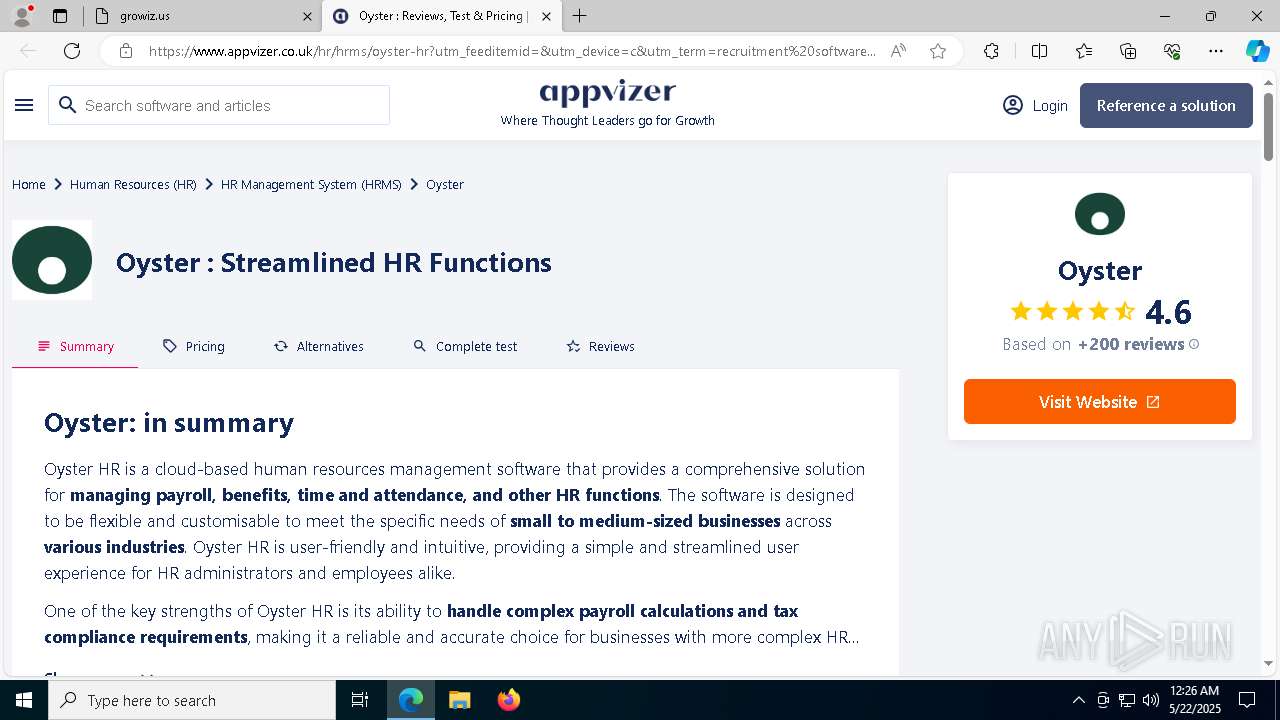Close the growiz.us tab
Screen dimensions: 1280x720
[307, 16]
